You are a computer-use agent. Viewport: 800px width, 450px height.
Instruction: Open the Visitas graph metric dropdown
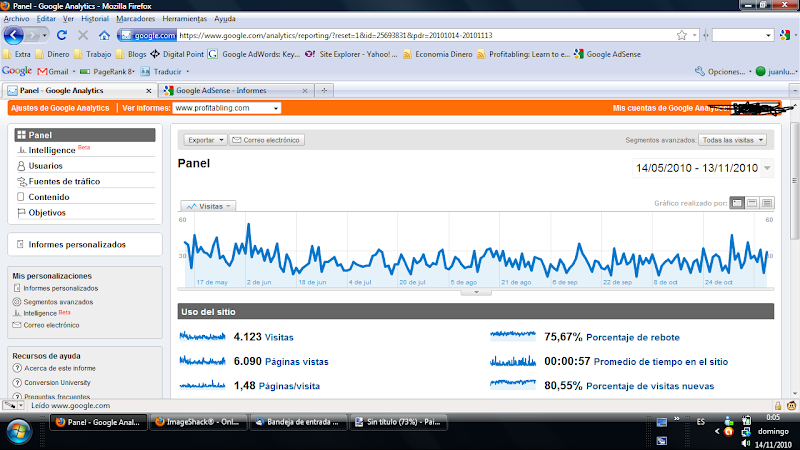pyautogui.click(x=208, y=206)
